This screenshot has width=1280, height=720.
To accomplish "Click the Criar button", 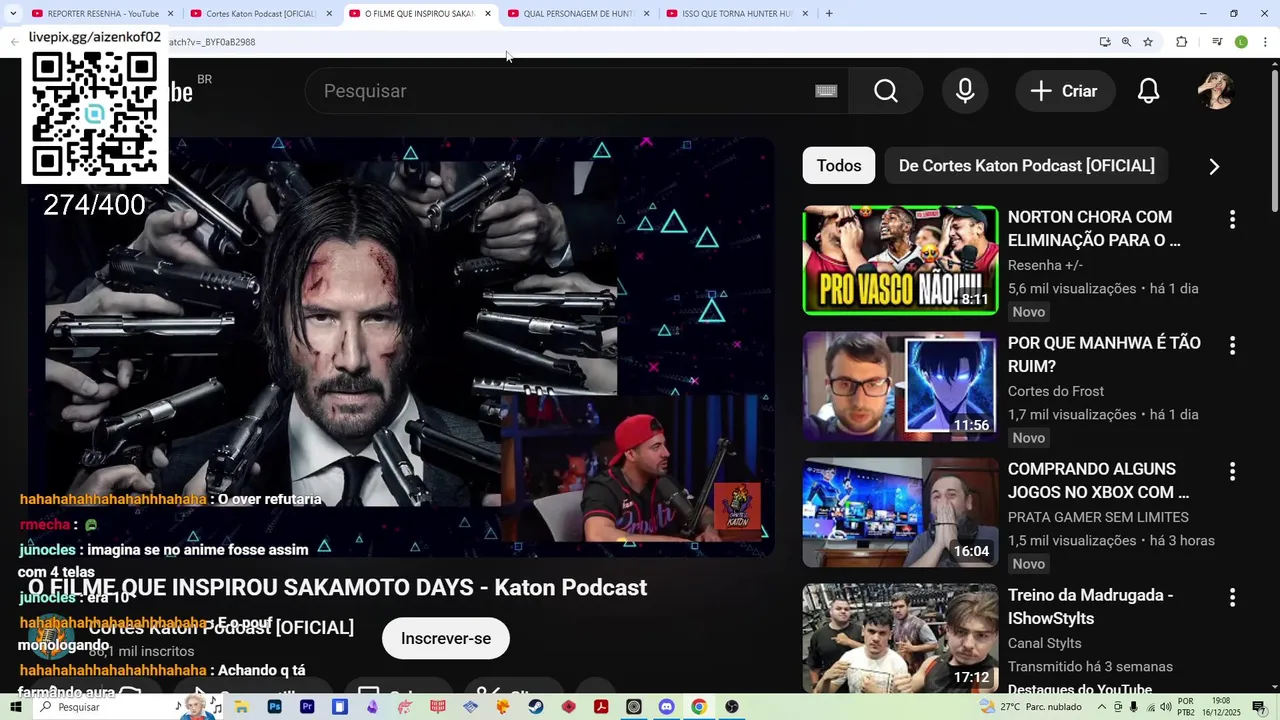I will (x=1064, y=91).
